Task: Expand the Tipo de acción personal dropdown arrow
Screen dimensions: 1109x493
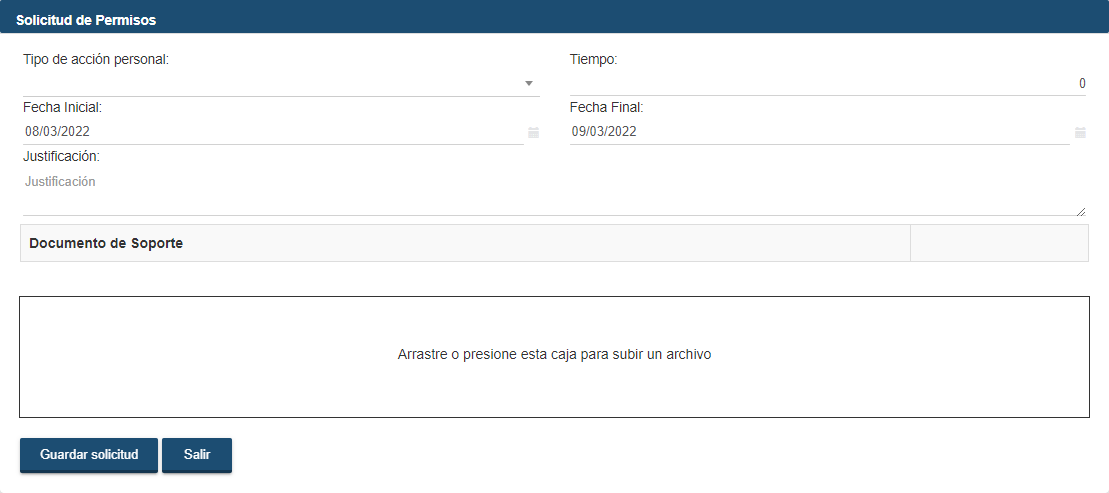Action: 529,83
